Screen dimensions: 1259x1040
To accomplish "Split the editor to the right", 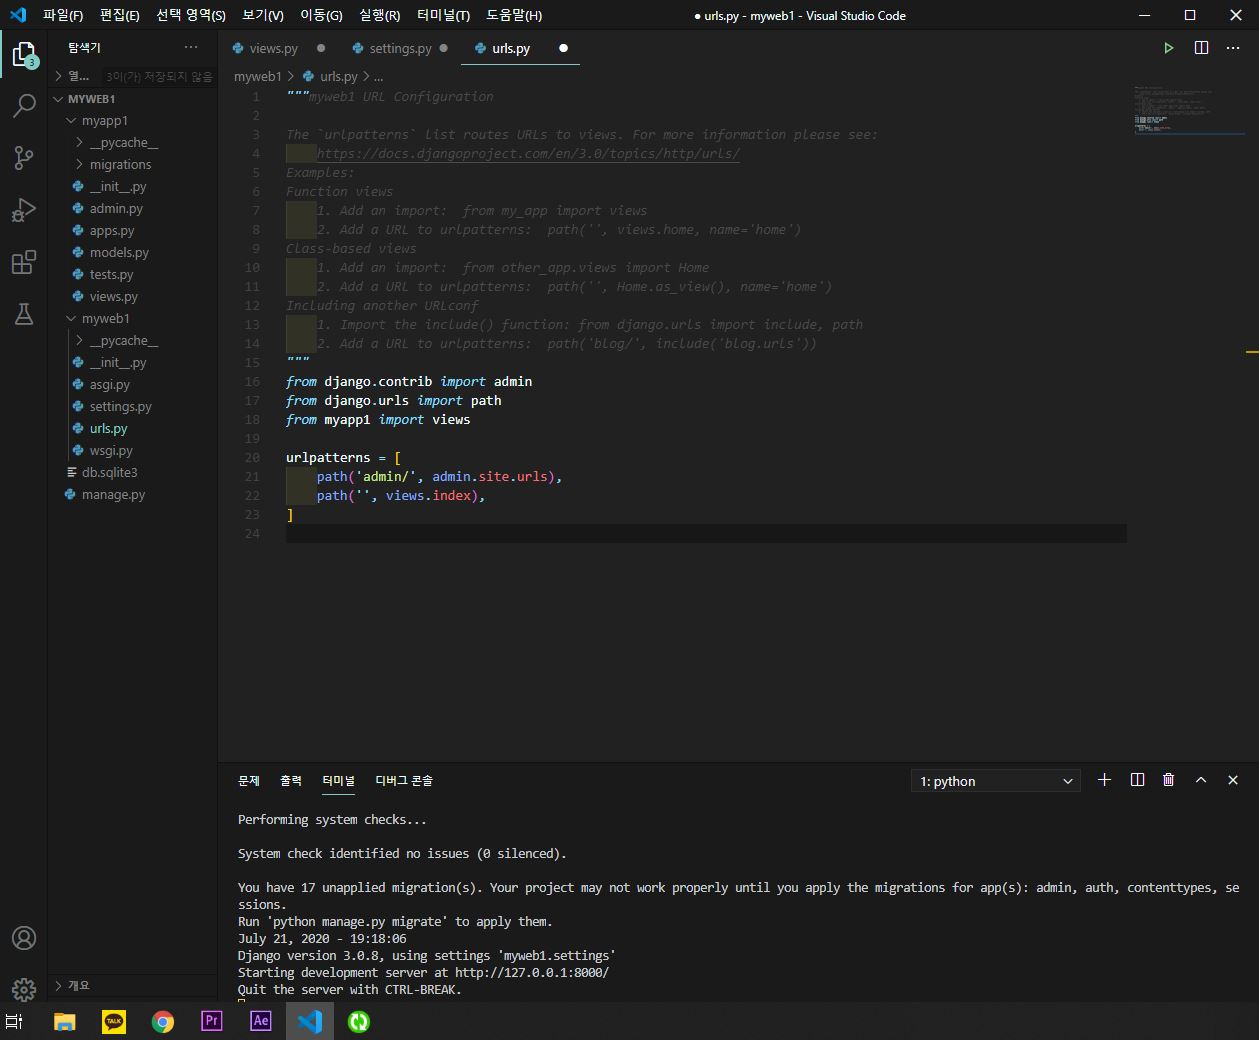I will coord(1202,48).
